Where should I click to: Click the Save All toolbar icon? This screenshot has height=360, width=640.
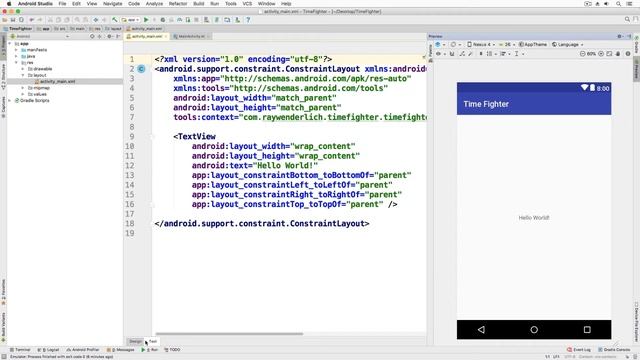point(13,20)
